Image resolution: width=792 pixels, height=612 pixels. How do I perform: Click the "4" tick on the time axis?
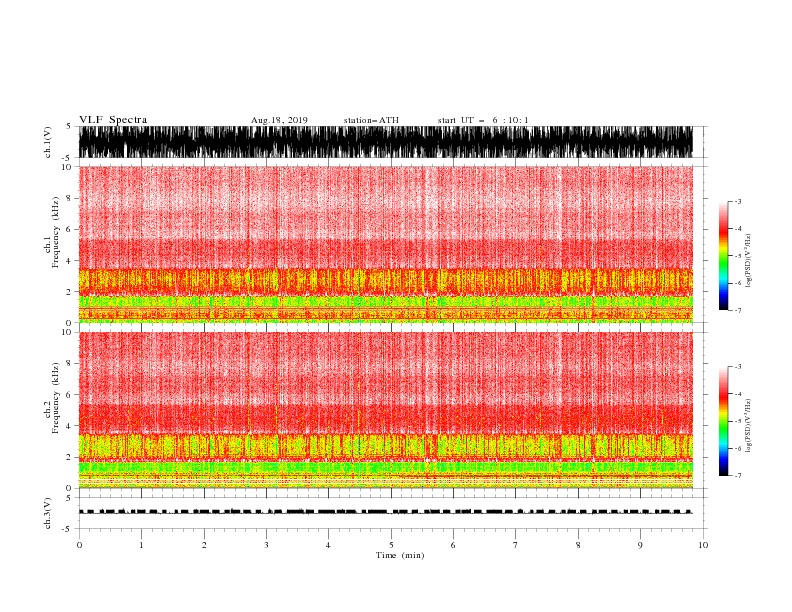(328, 545)
